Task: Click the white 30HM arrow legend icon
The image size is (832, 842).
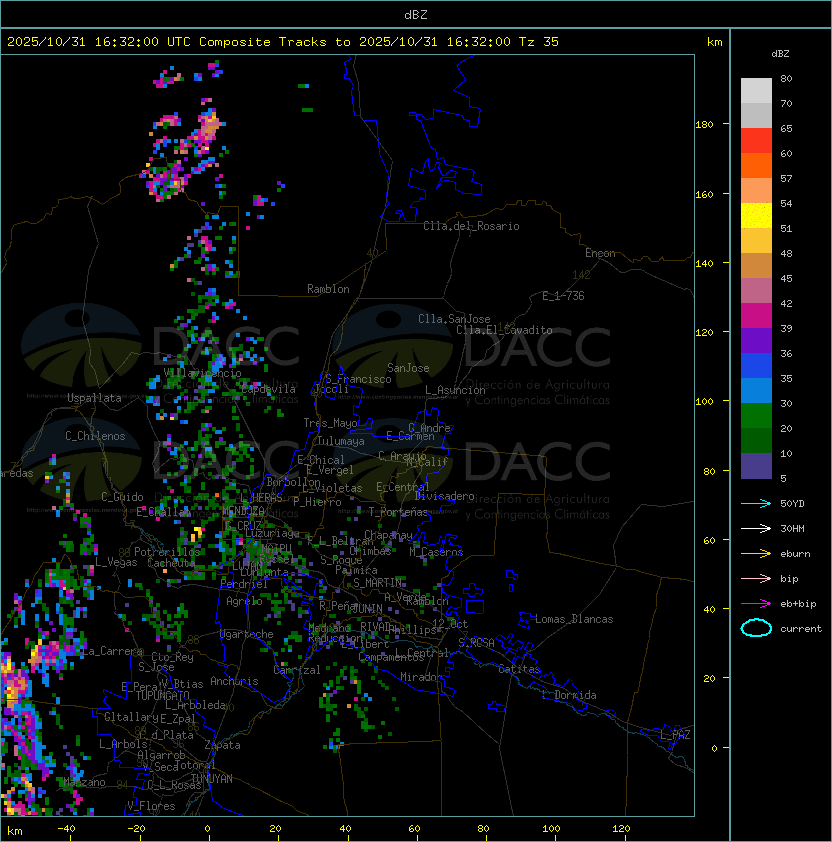Action: [x=756, y=529]
